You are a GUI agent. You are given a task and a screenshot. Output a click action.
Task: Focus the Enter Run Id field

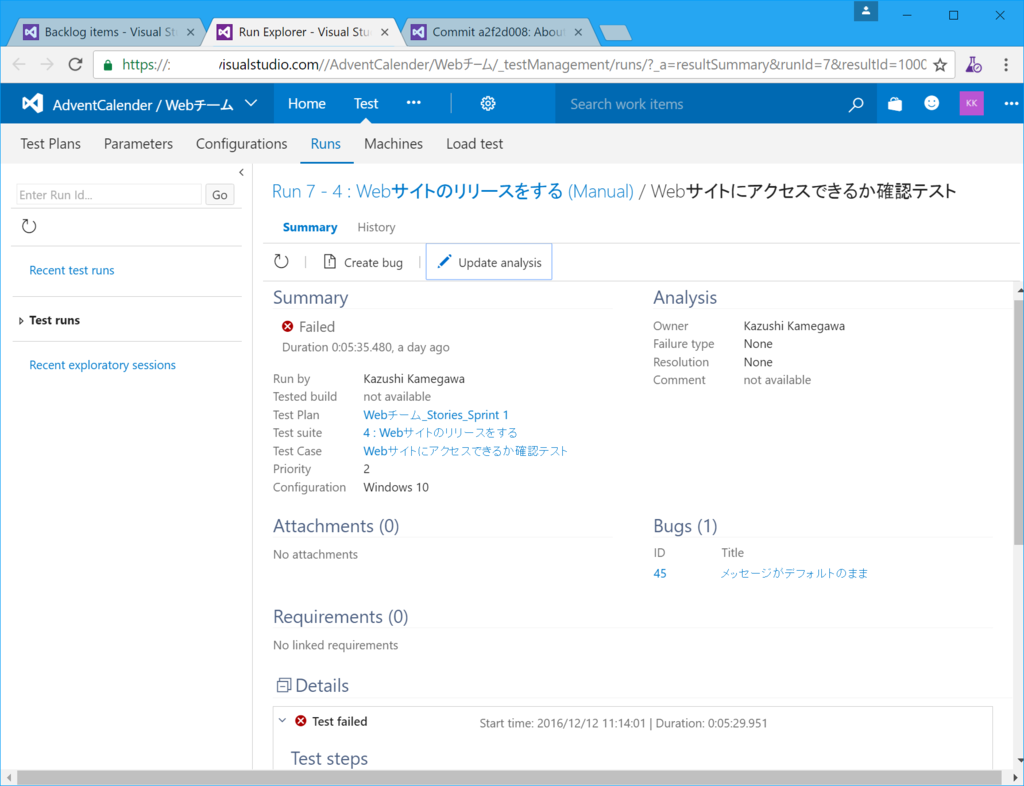point(108,195)
